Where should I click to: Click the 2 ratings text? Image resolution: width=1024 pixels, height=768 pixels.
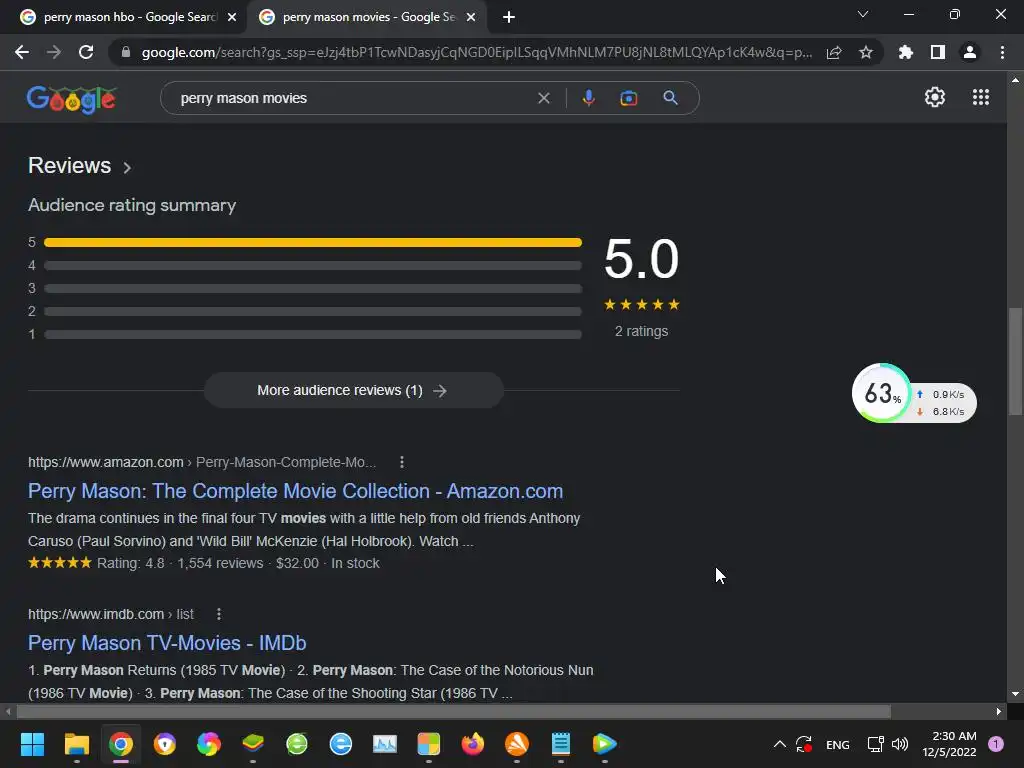tap(641, 331)
